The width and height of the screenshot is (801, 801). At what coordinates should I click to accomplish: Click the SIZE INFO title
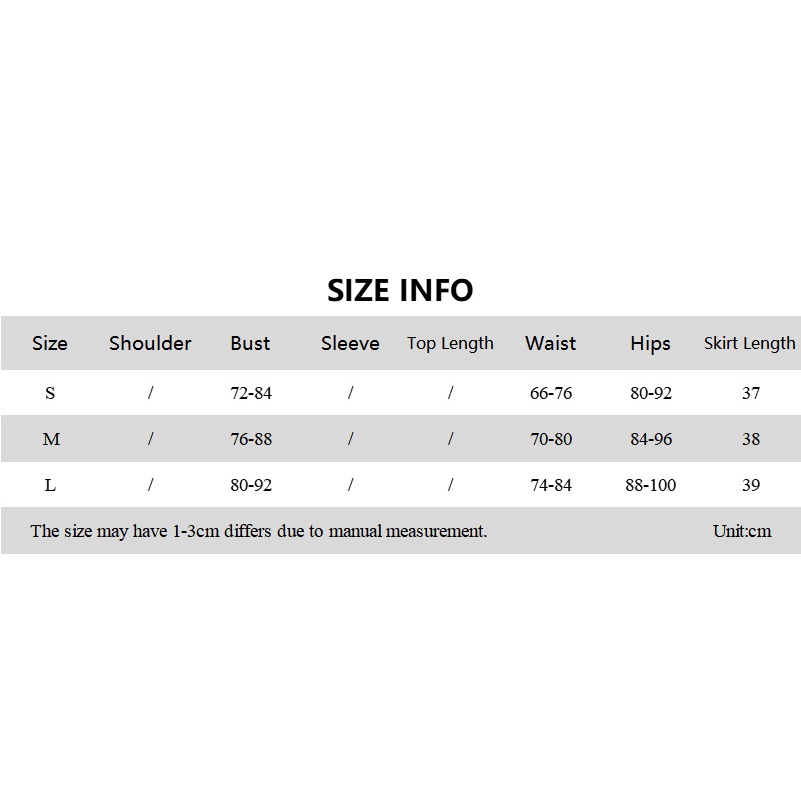400,290
